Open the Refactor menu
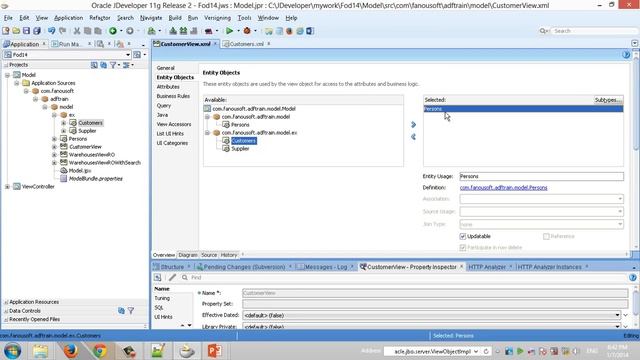 tap(100, 18)
